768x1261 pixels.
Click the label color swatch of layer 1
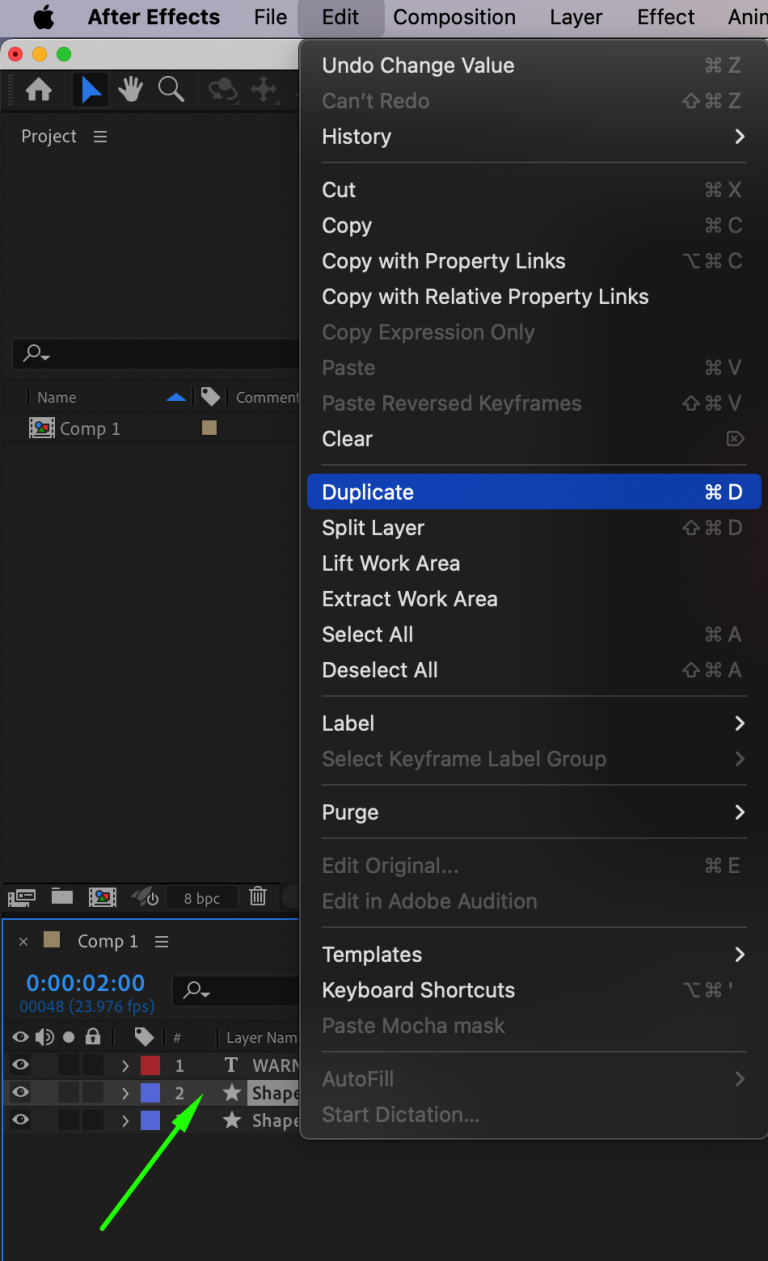150,1065
